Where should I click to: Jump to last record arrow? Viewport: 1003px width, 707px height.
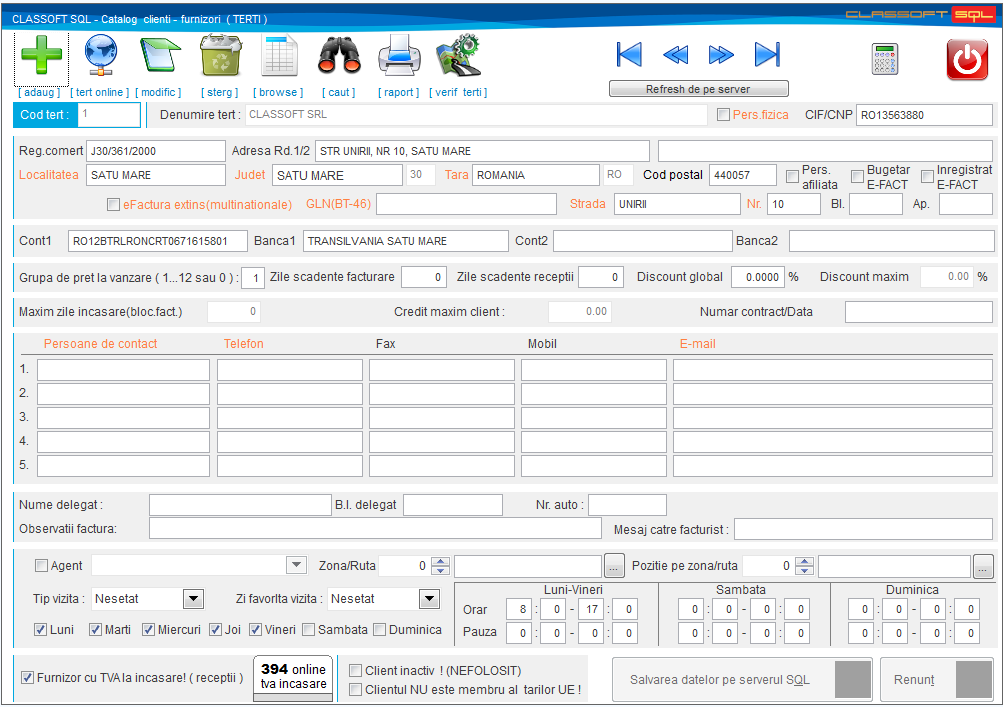click(767, 54)
